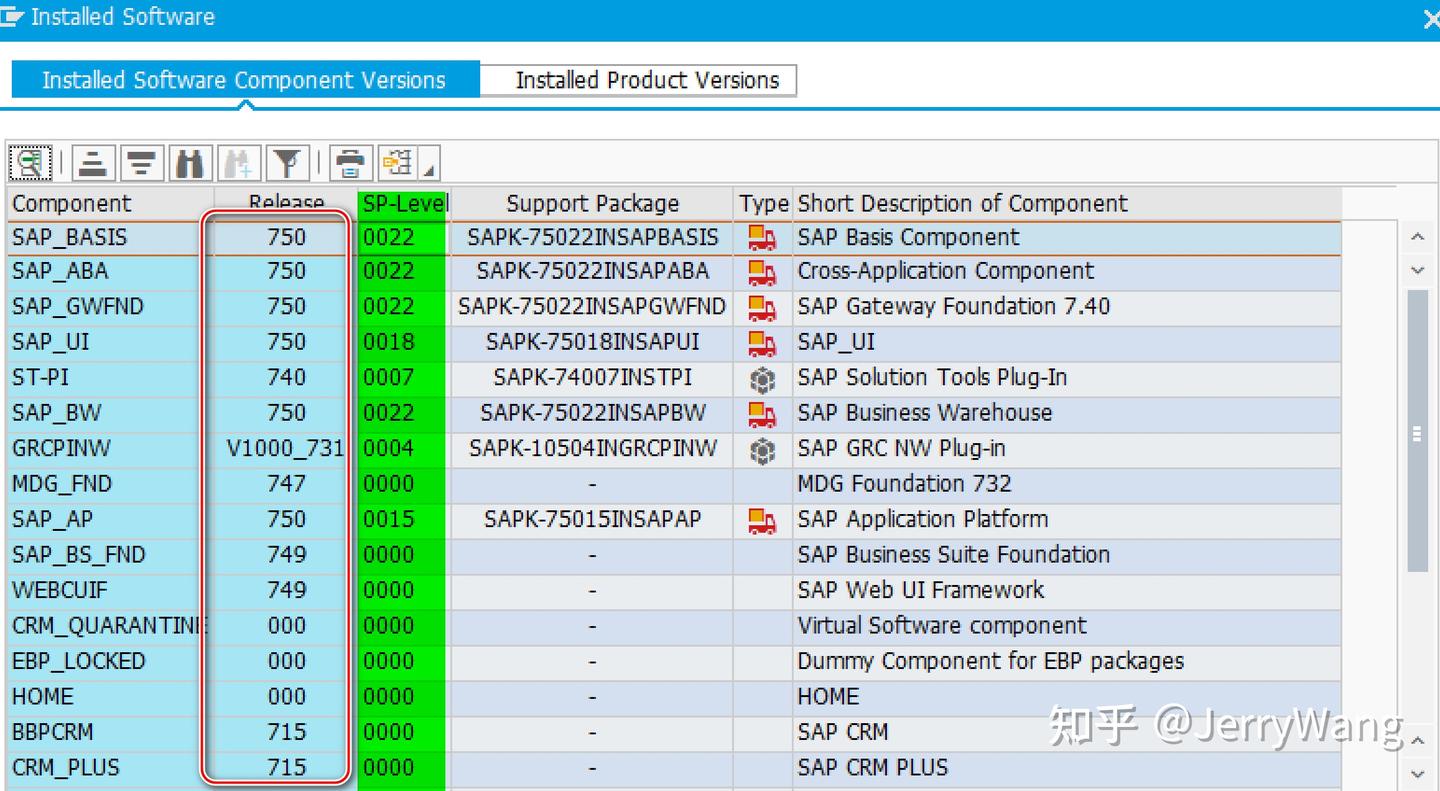Sort by clicking the Release column header
Screen dimensions: 1440x791
tap(288, 203)
